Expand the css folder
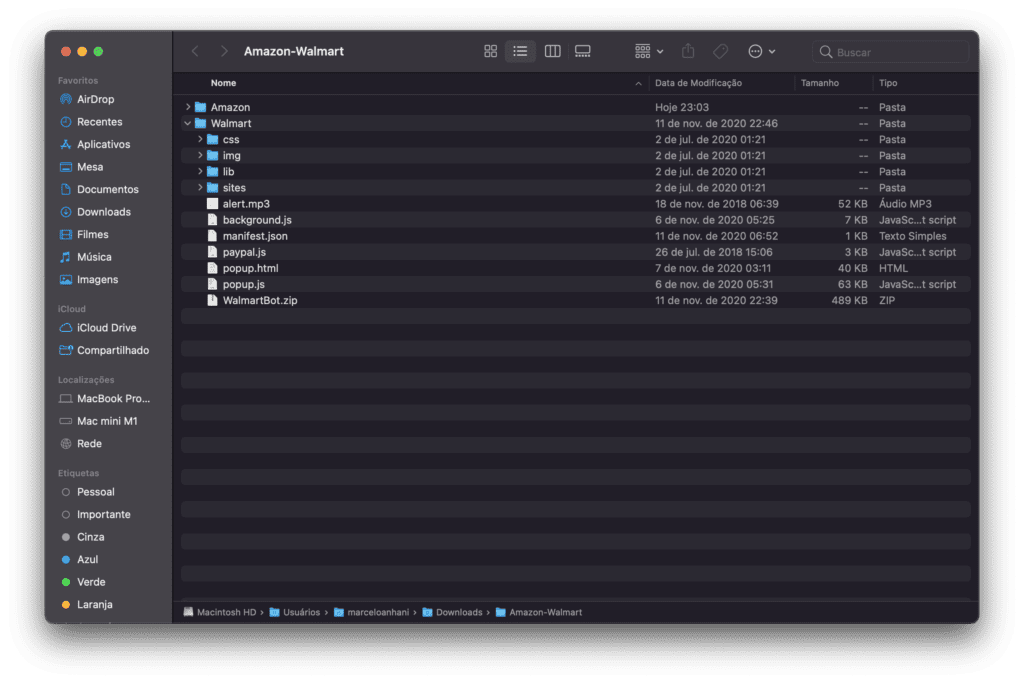 200,139
